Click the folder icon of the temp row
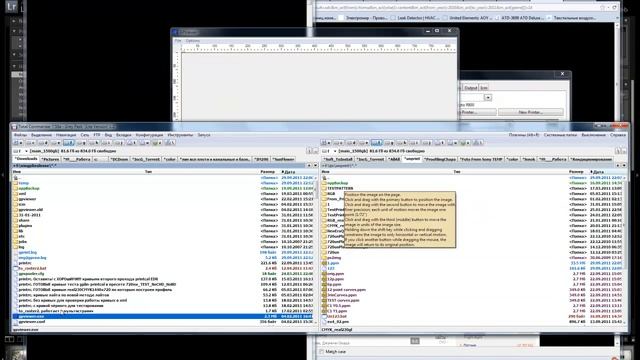 [x=16, y=183]
